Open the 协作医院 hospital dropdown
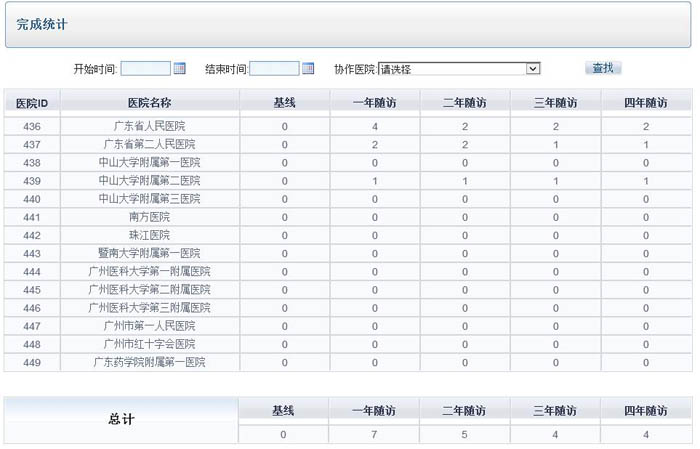 pos(459,69)
